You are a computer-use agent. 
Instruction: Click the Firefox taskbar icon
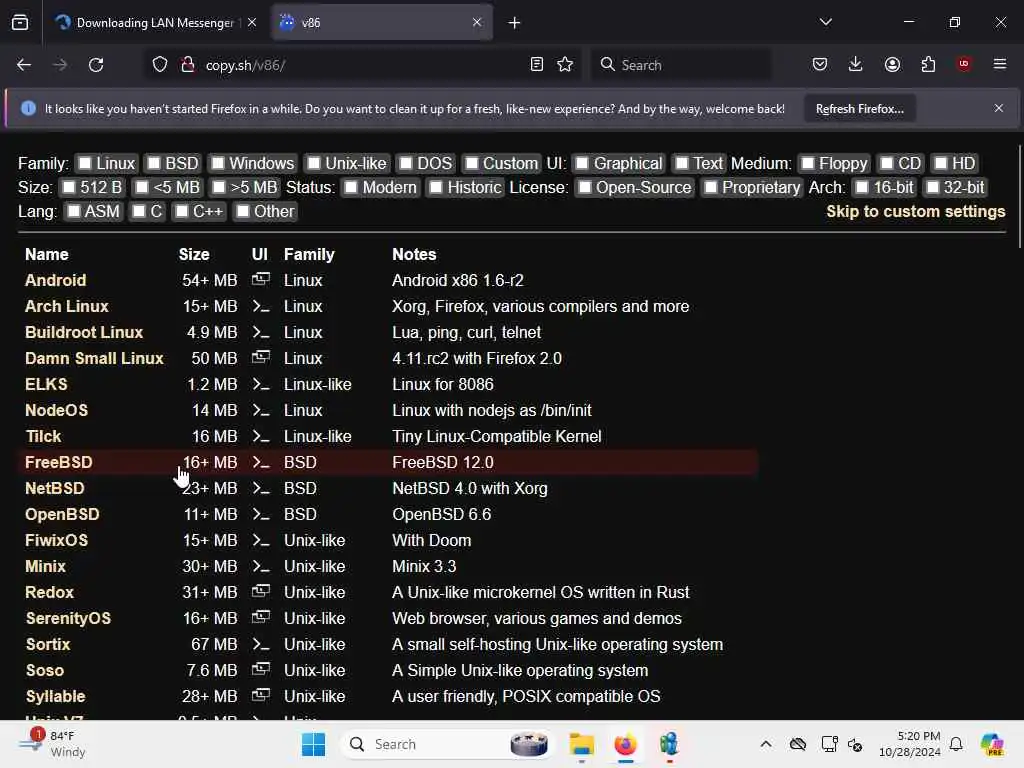[625, 744]
